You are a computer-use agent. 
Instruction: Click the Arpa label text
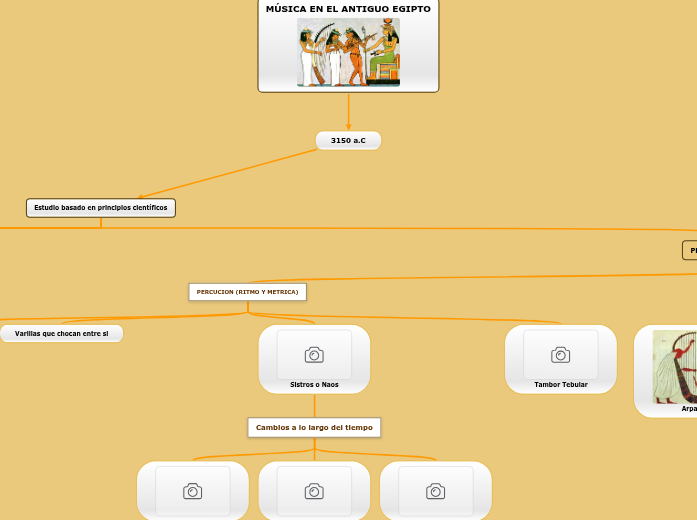(x=688, y=408)
